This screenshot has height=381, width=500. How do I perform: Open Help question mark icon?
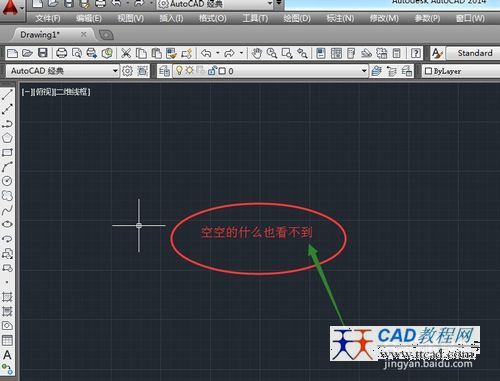pyautogui.click(x=416, y=53)
